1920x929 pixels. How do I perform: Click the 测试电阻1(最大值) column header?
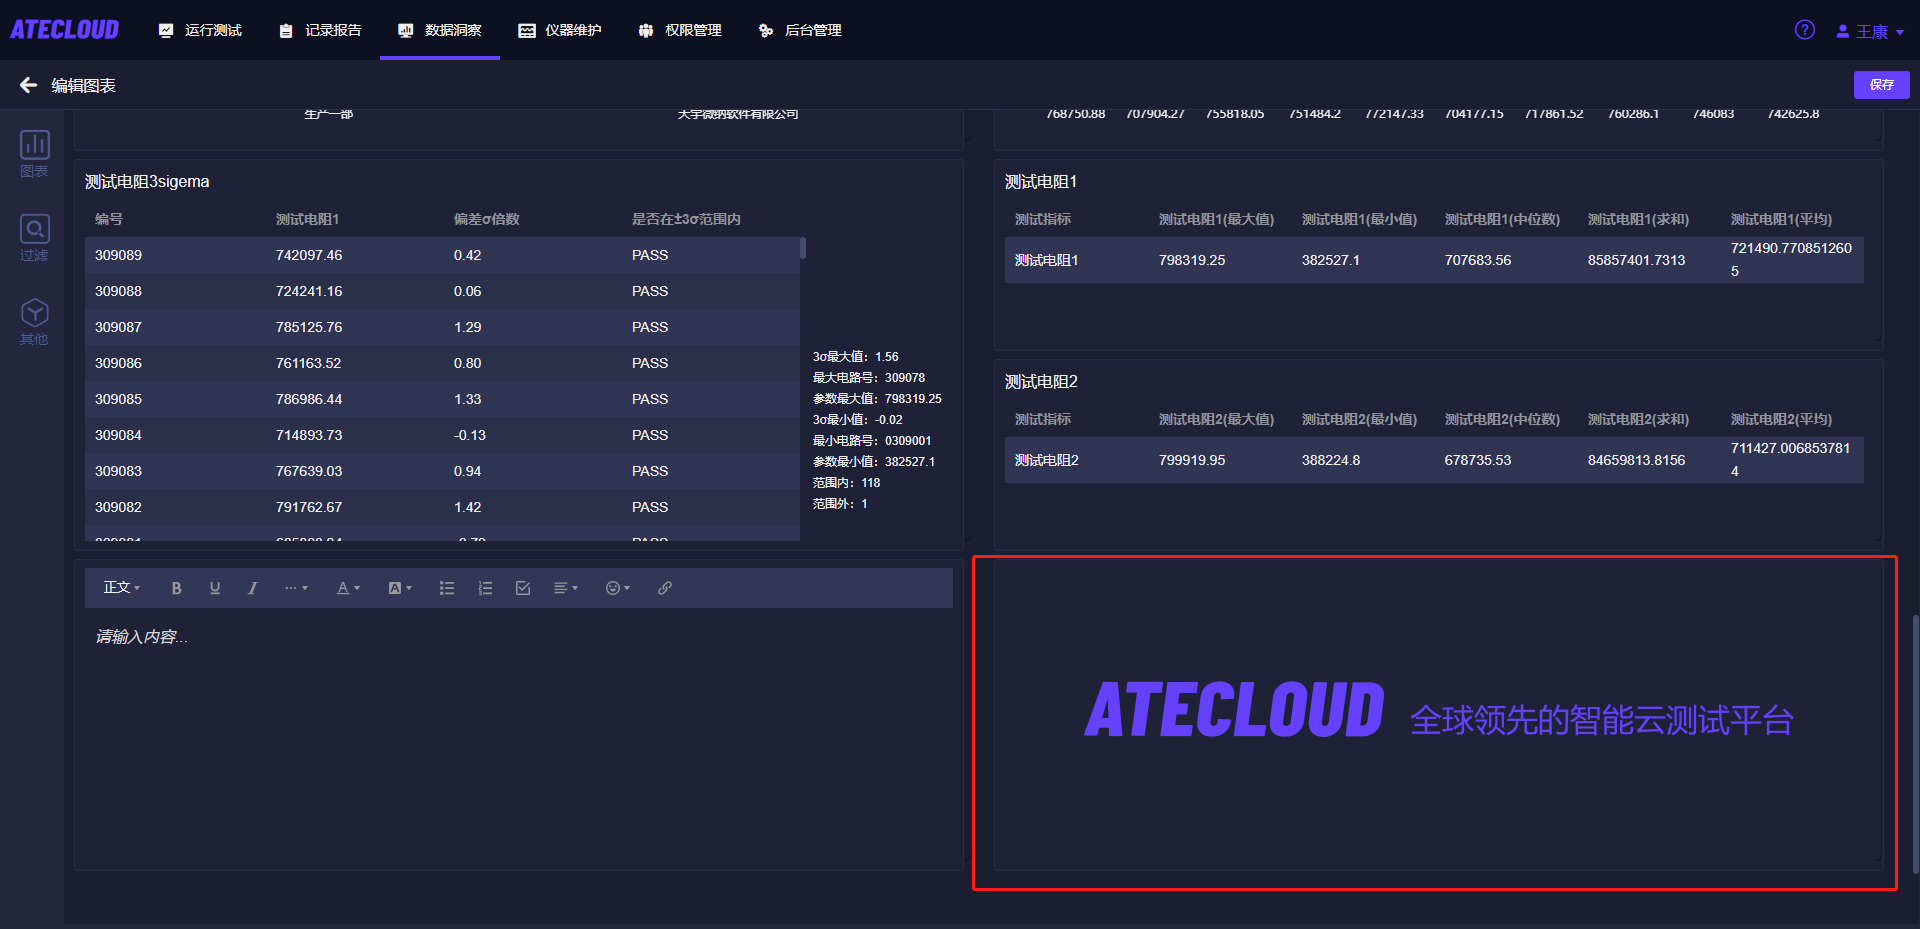click(x=1216, y=219)
